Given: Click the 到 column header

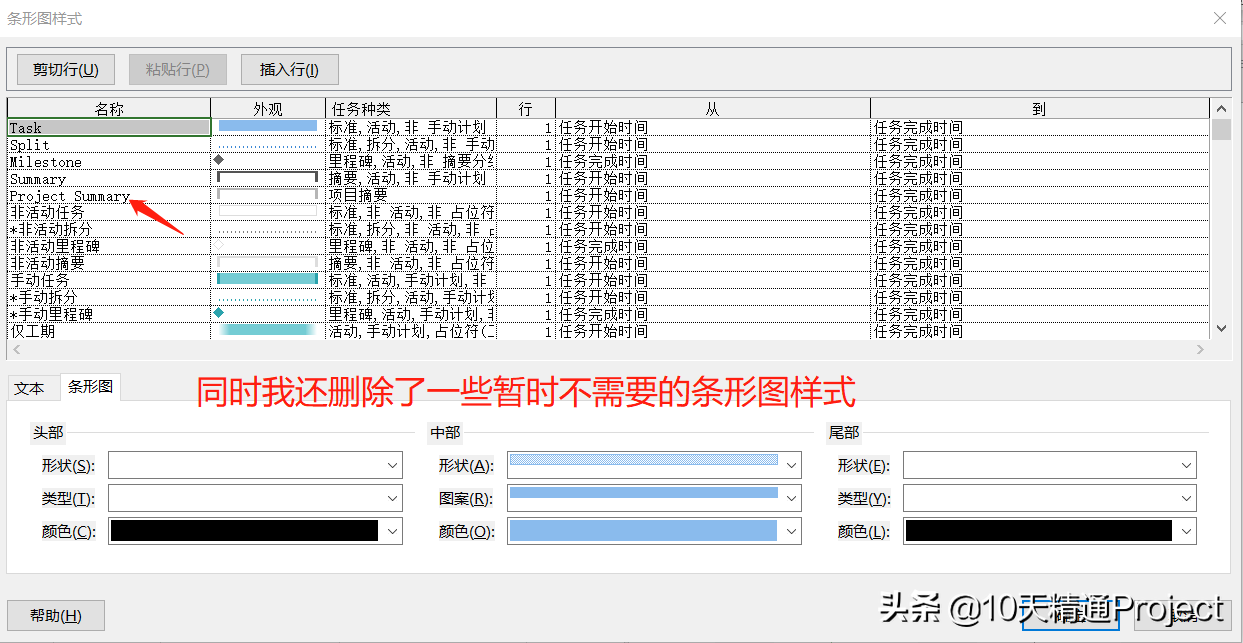Looking at the screenshot, I should 1040,109.
